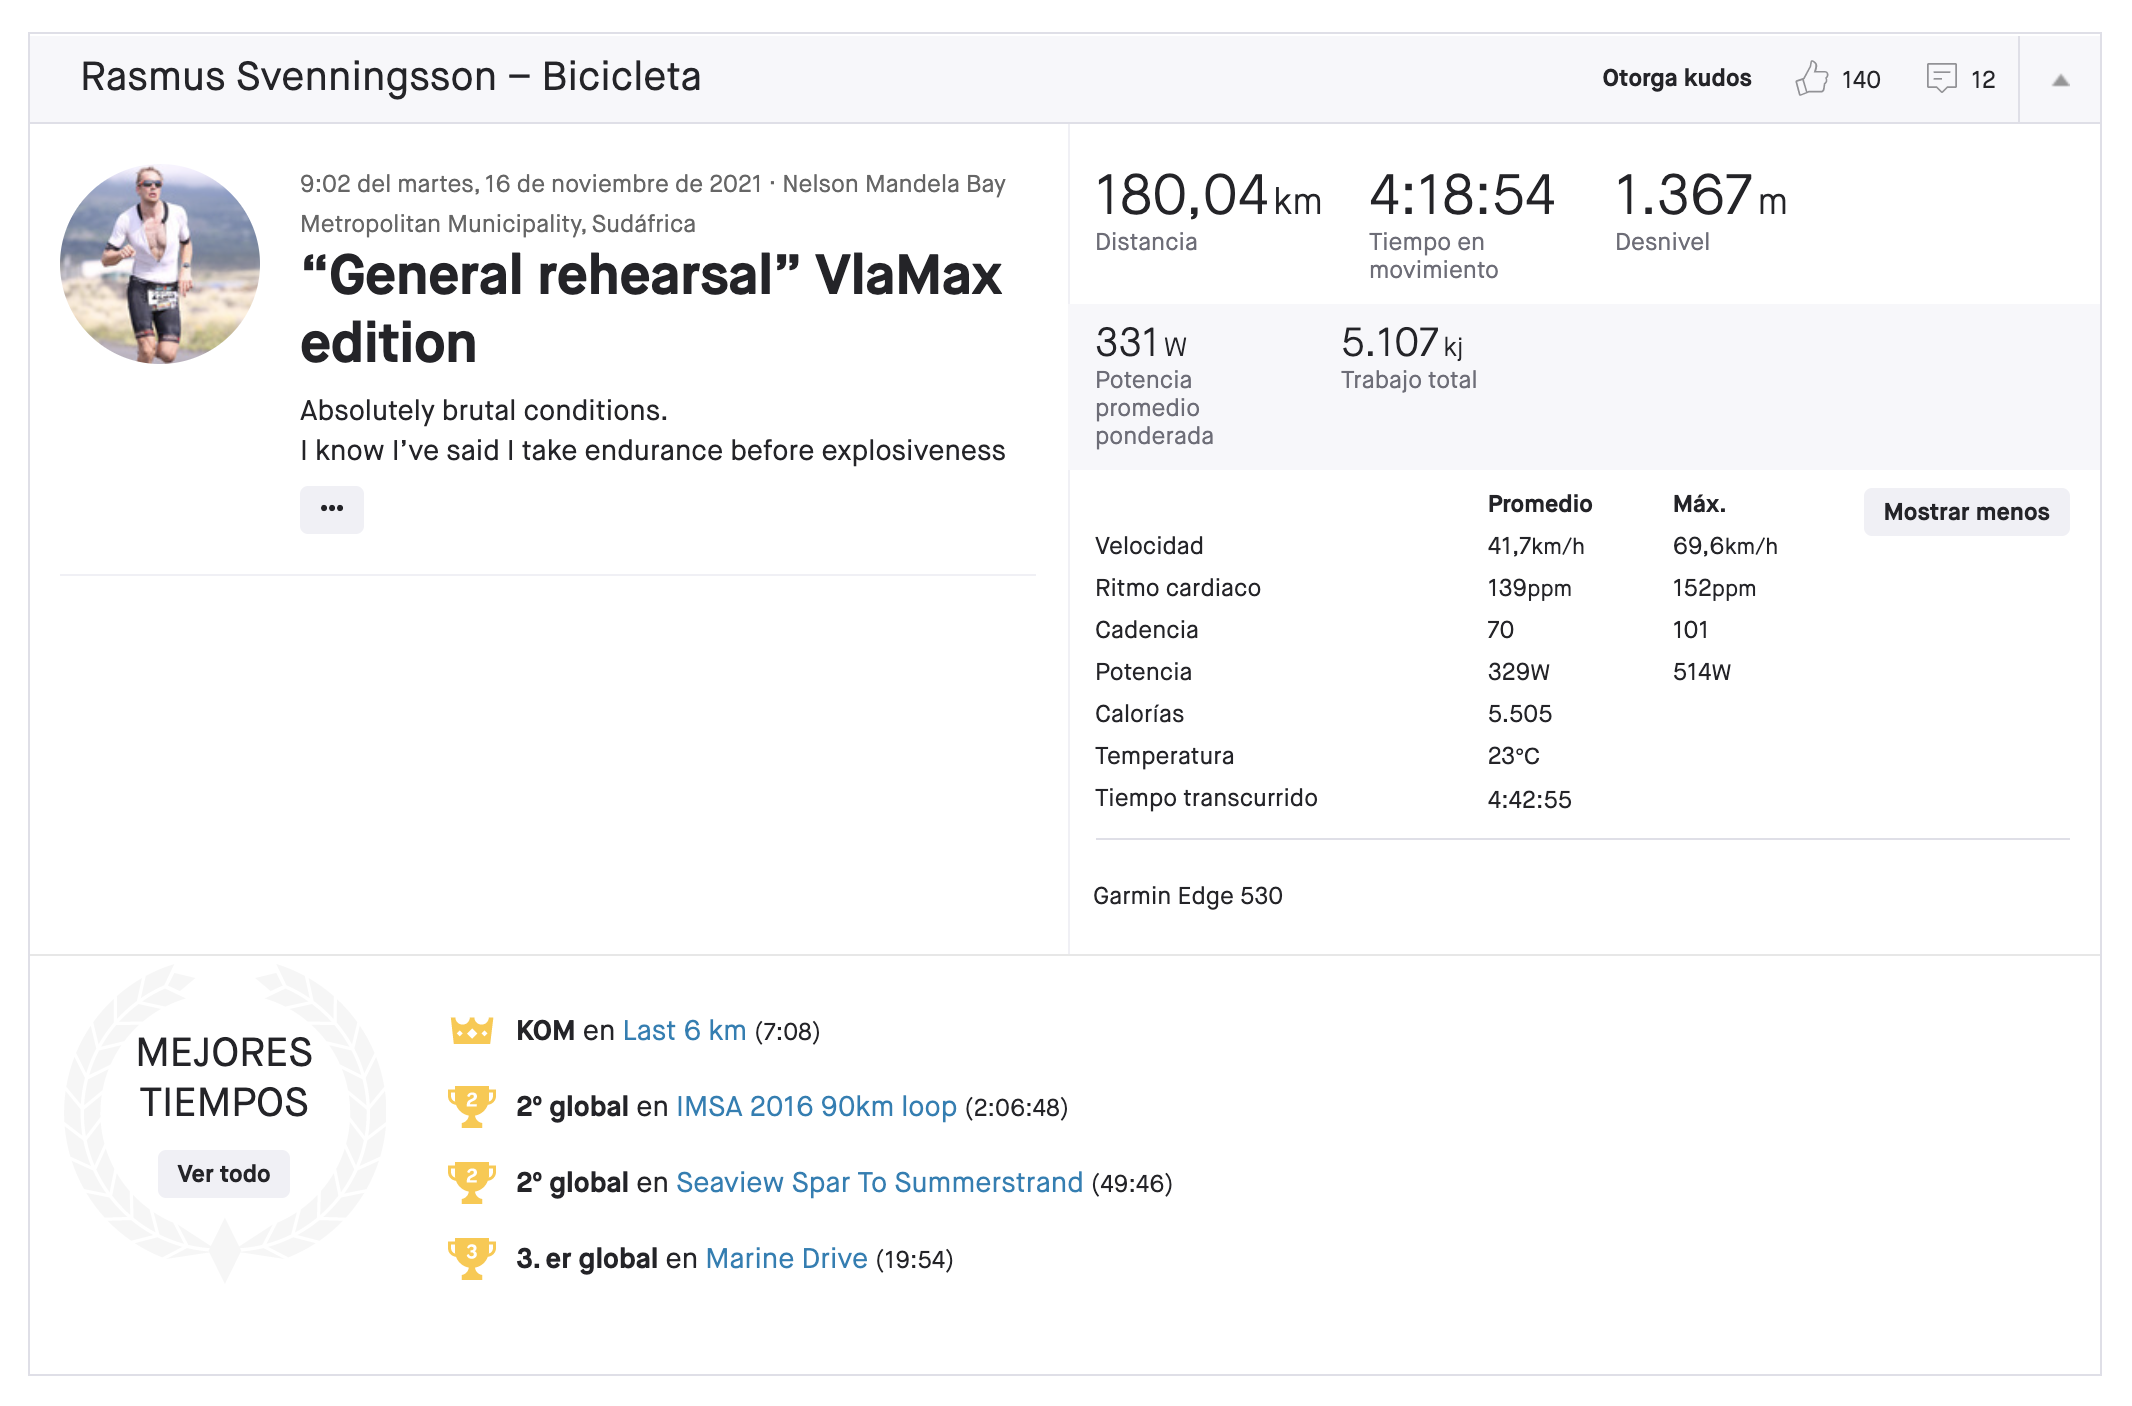The height and width of the screenshot is (1406, 2132).
Task: Click the kudos count 140
Action: (1860, 80)
